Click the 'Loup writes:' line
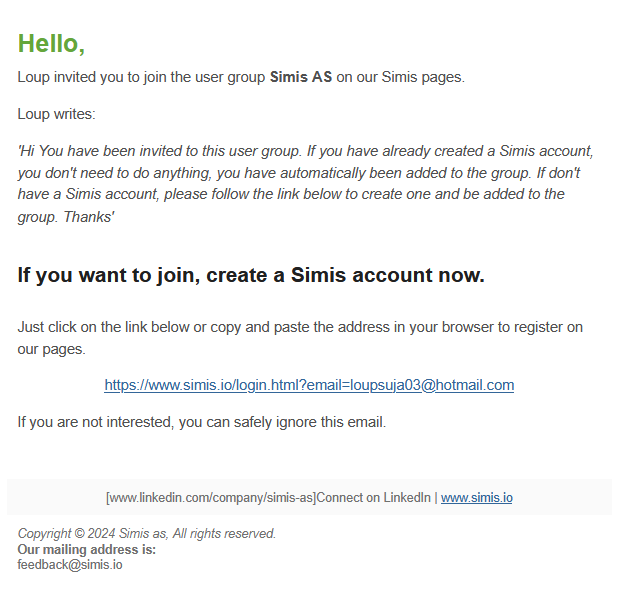 [56, 114]
